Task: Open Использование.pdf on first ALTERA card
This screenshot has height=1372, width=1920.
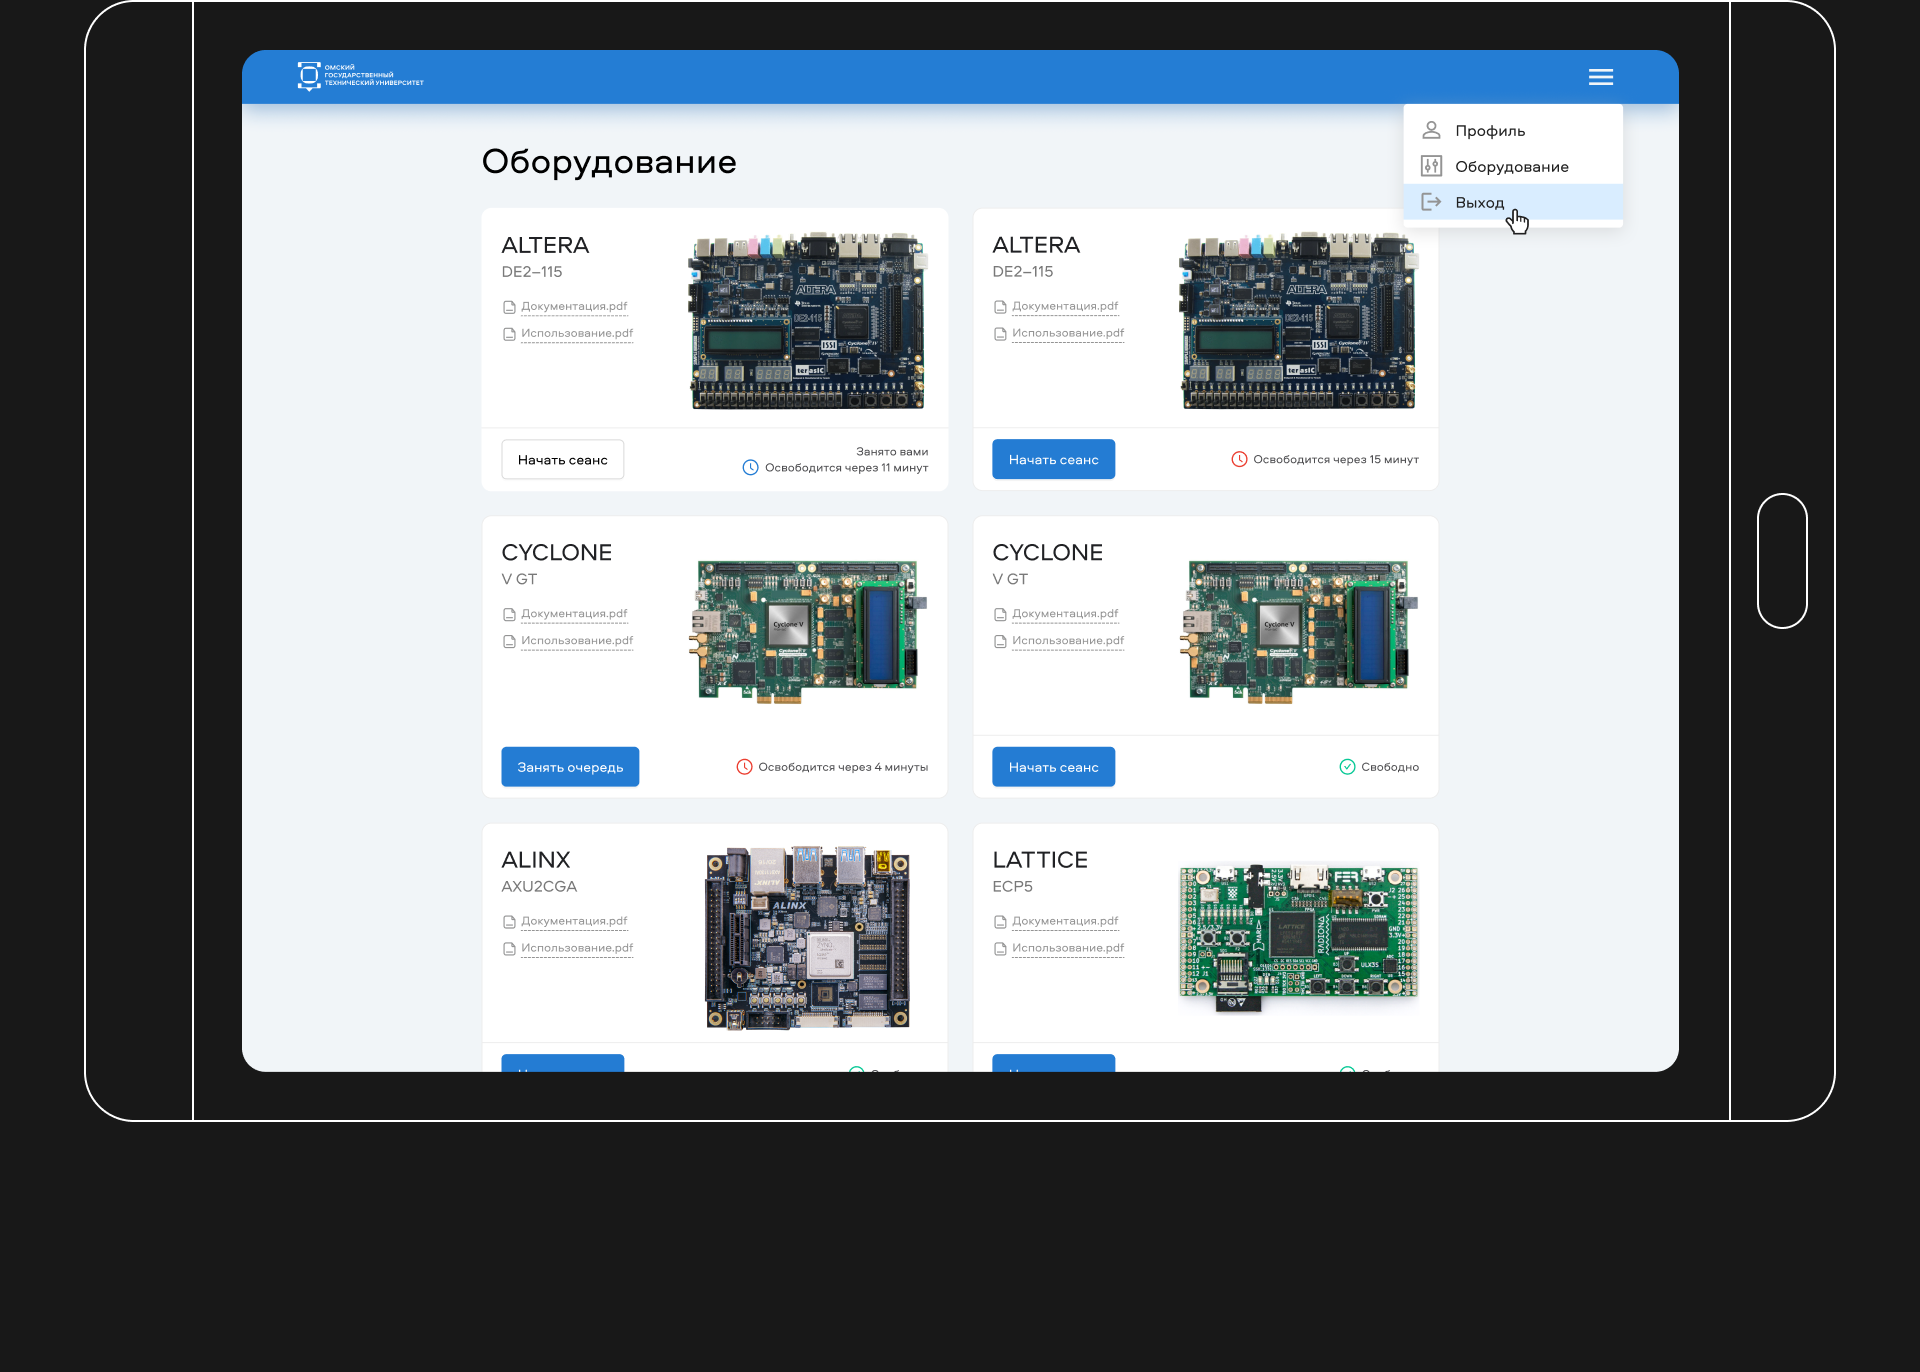Action: 577,334
